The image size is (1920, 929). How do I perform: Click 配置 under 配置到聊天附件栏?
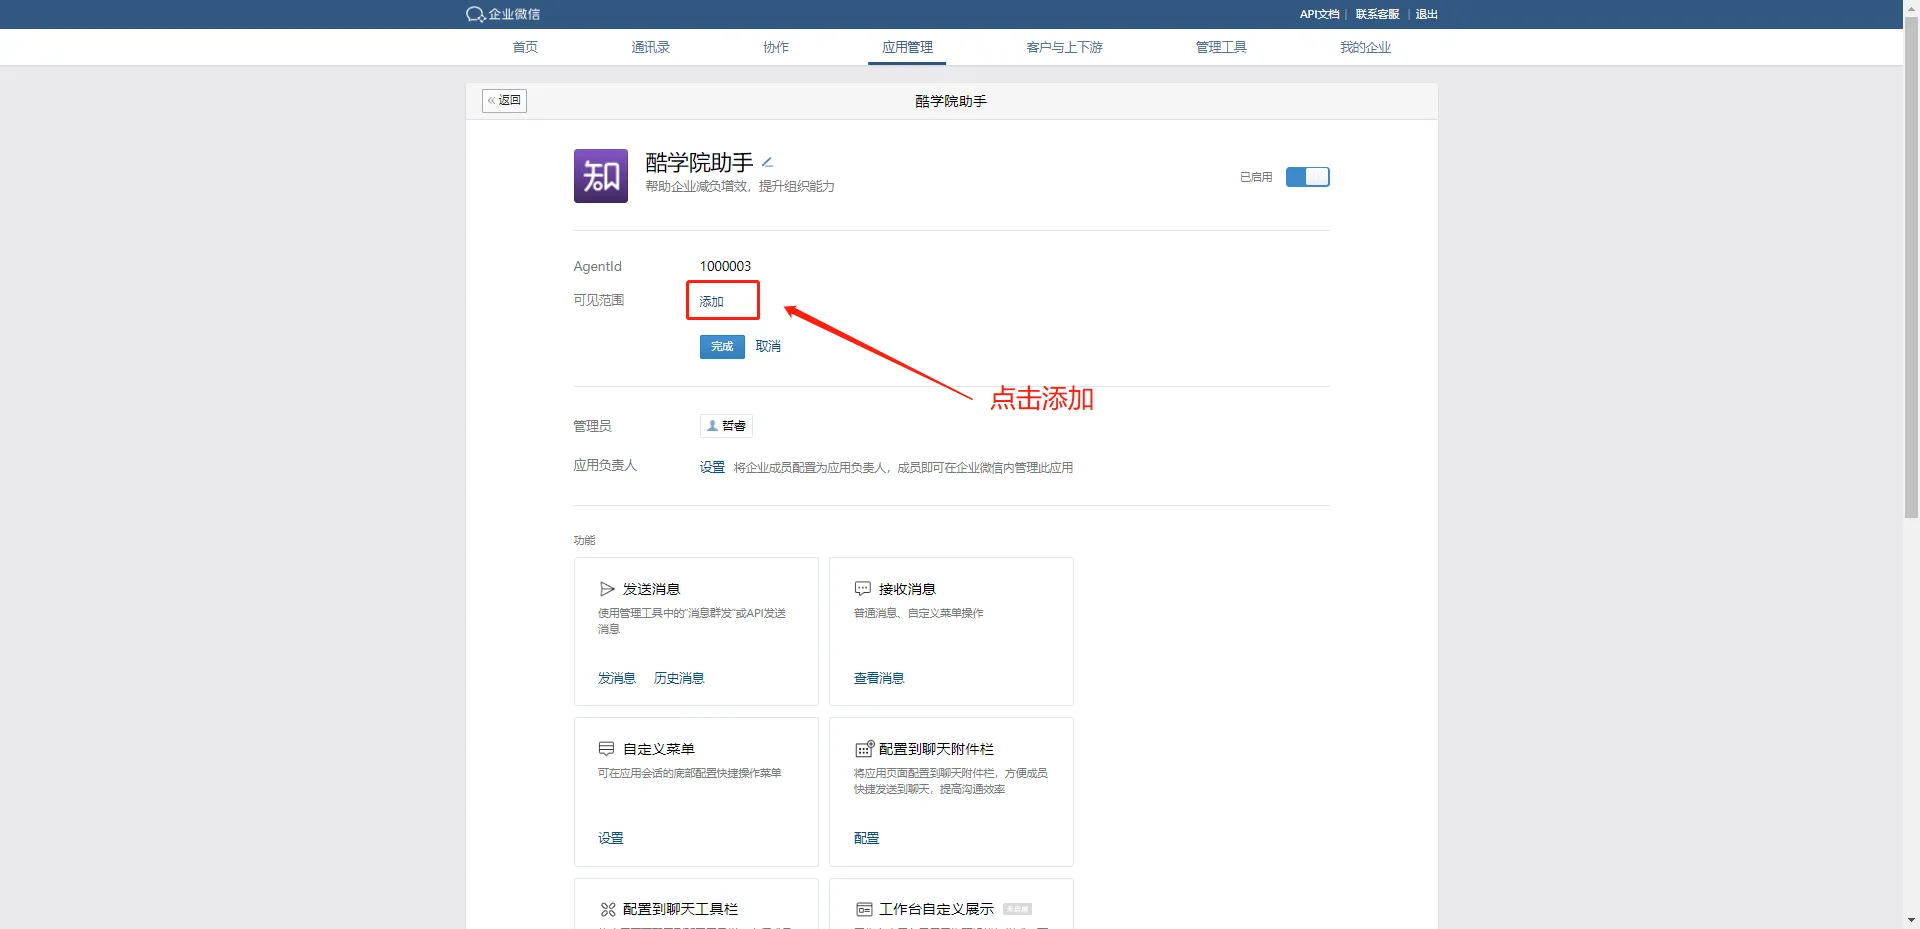tap(867, 838)
